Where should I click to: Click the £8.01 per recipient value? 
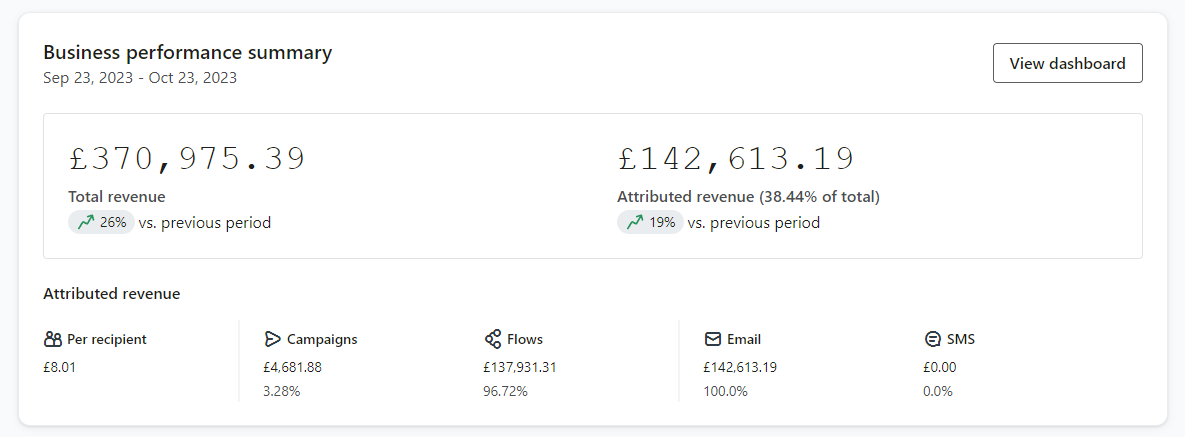tap(60, 368)
